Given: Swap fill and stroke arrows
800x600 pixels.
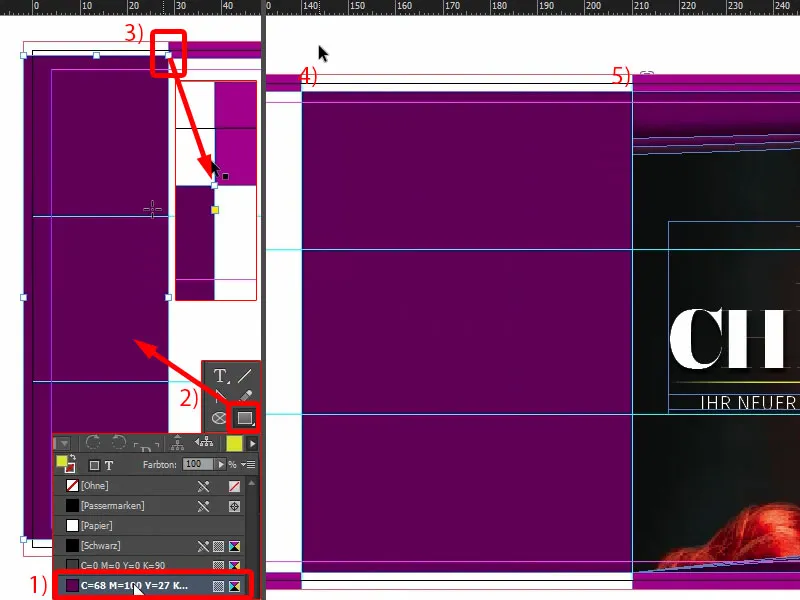Looking at the screenshot, I should pyautogui.click(x=72, y=458).
